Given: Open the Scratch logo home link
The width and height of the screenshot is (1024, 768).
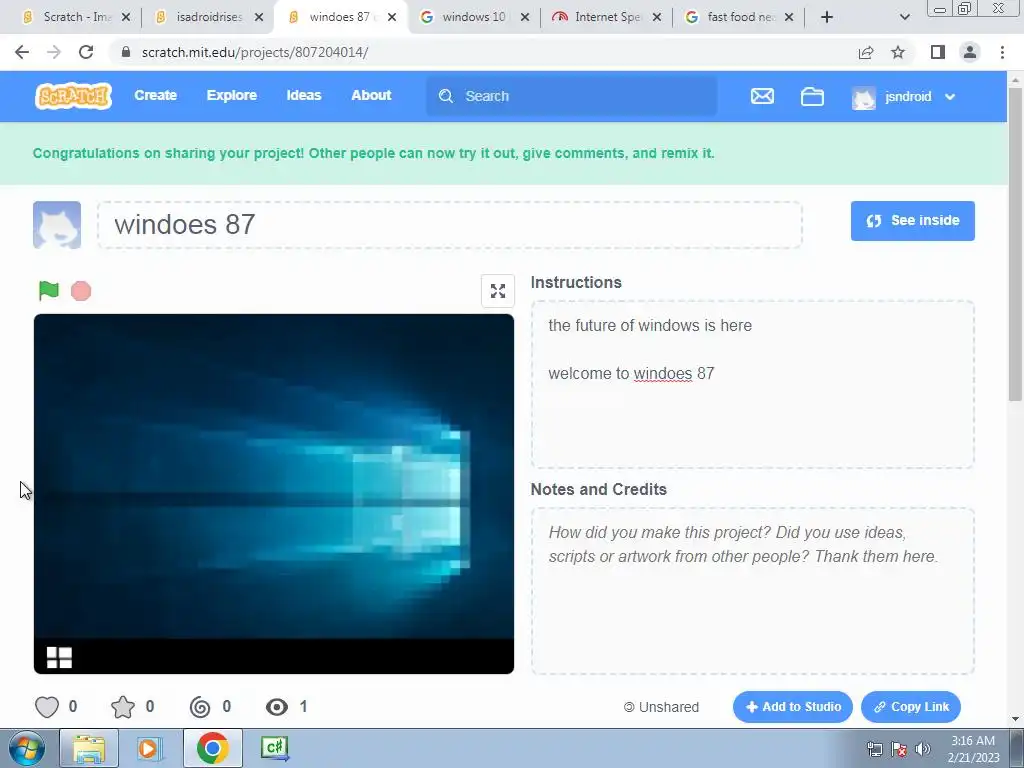Looking at the screenshot, I should [73, 96].
